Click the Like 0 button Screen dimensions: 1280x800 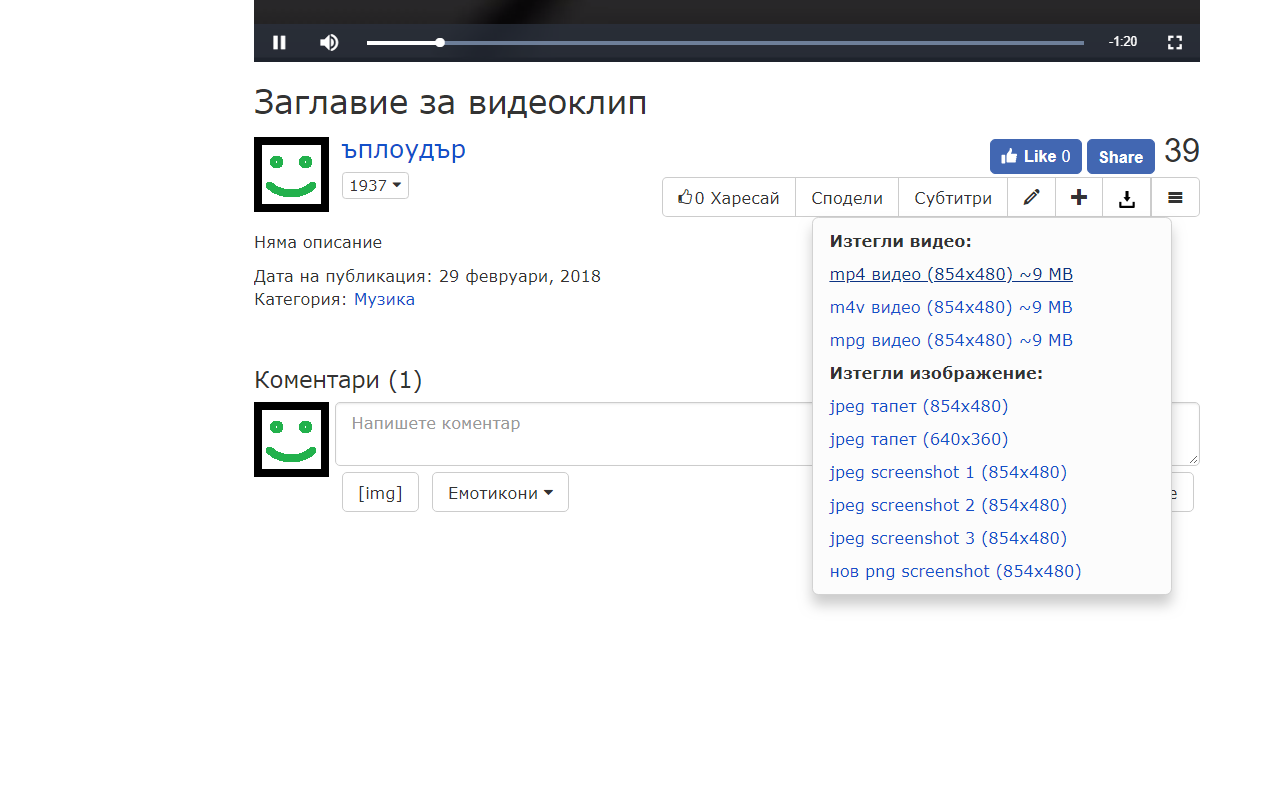coord(1035,156)
